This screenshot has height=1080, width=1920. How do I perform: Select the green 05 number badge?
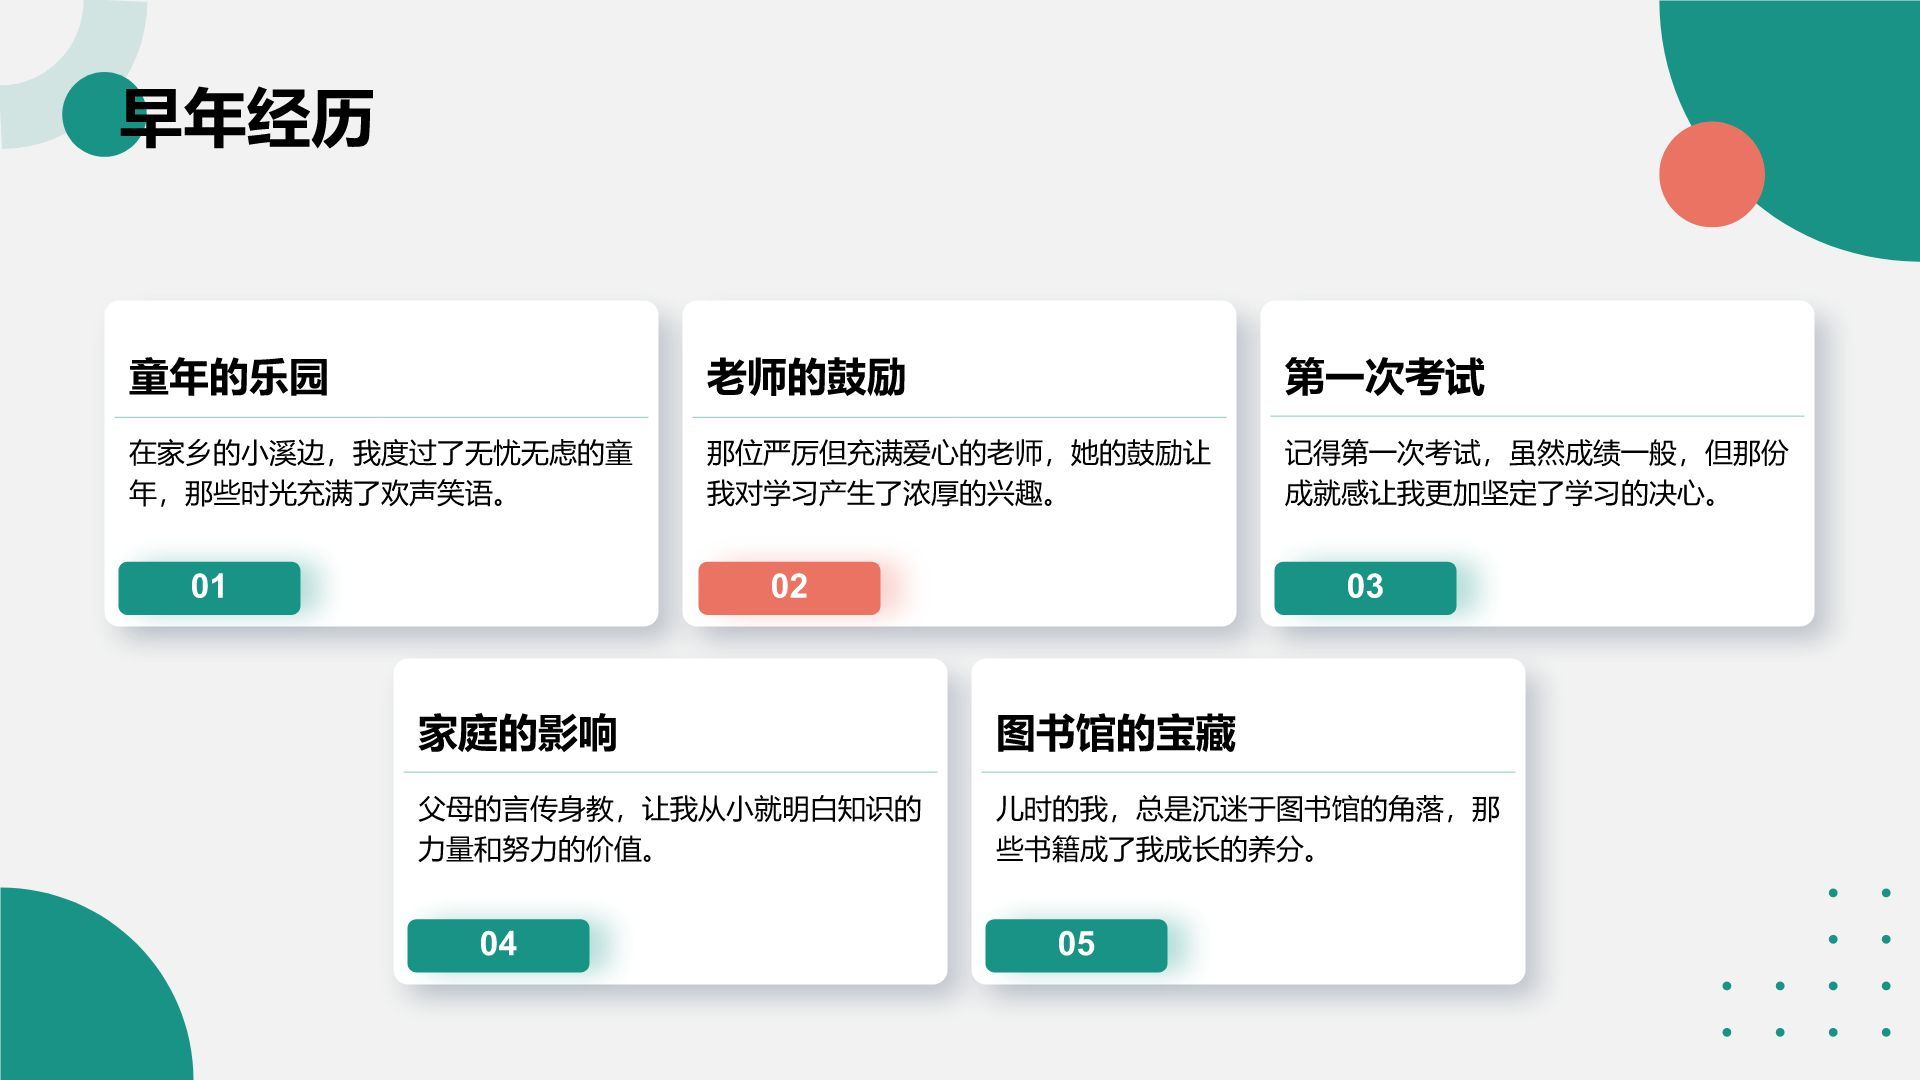[x=1076, y=945]
